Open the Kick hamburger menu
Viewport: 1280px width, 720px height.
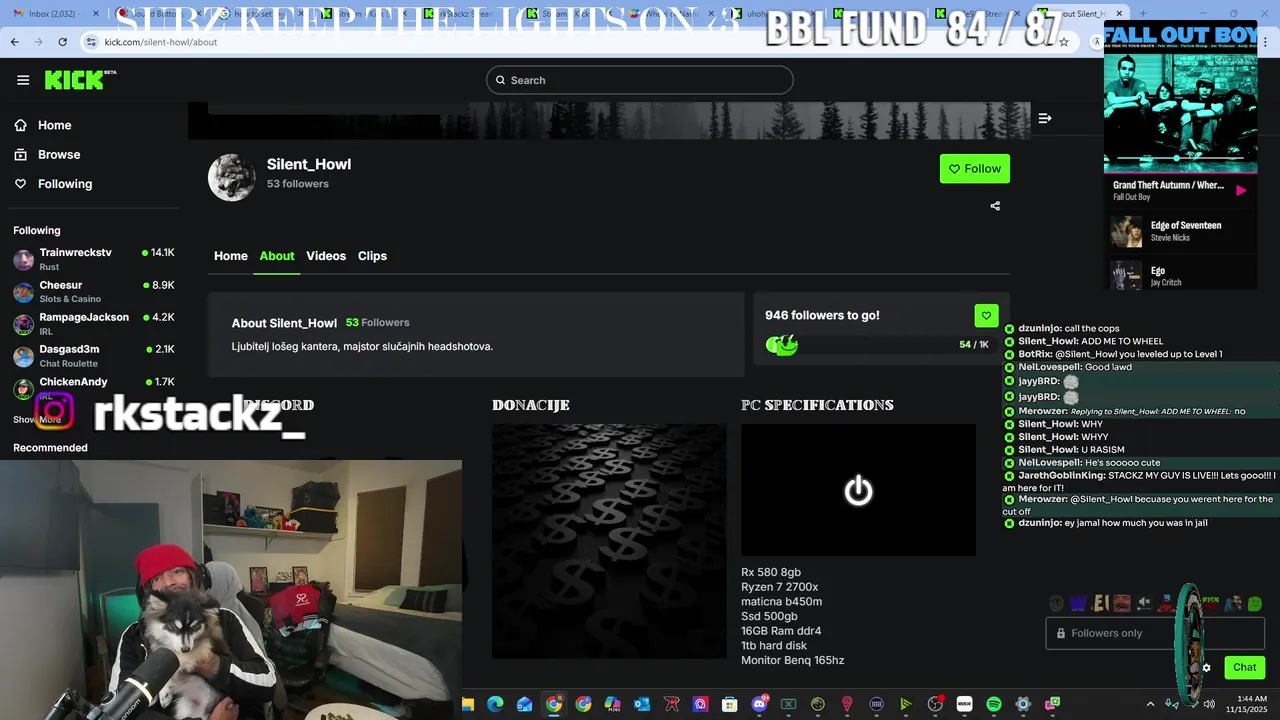click(x=23, y=80)
